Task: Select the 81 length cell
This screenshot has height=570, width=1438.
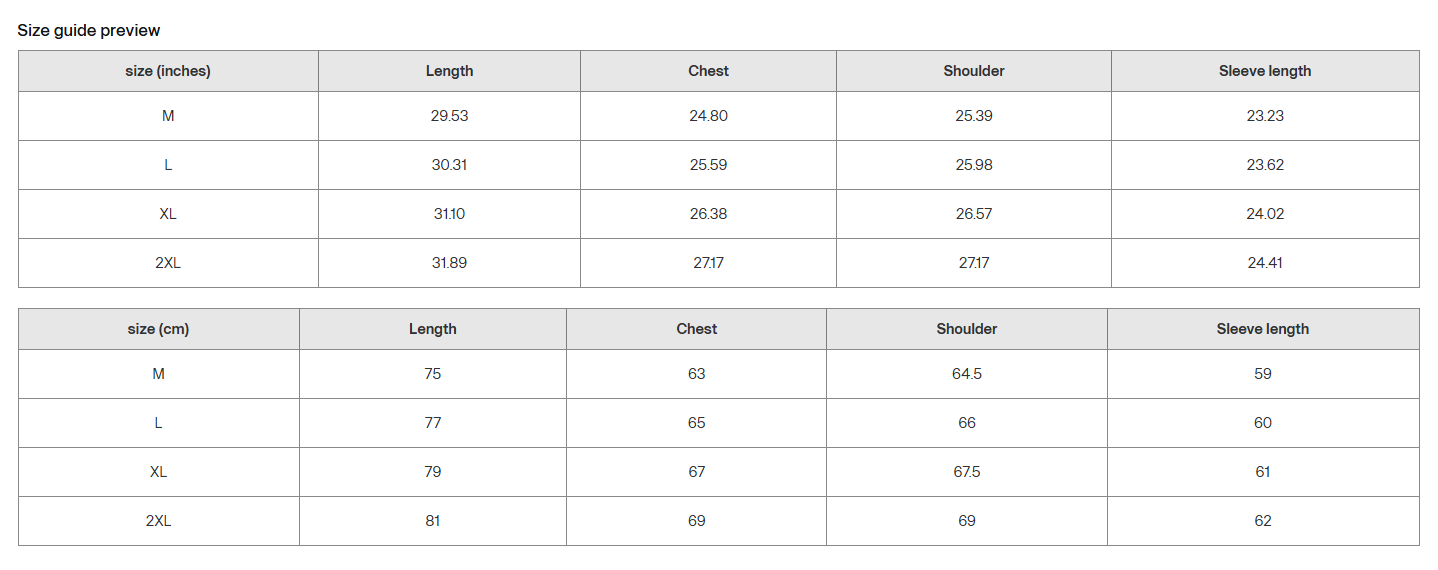Action: 432,521
